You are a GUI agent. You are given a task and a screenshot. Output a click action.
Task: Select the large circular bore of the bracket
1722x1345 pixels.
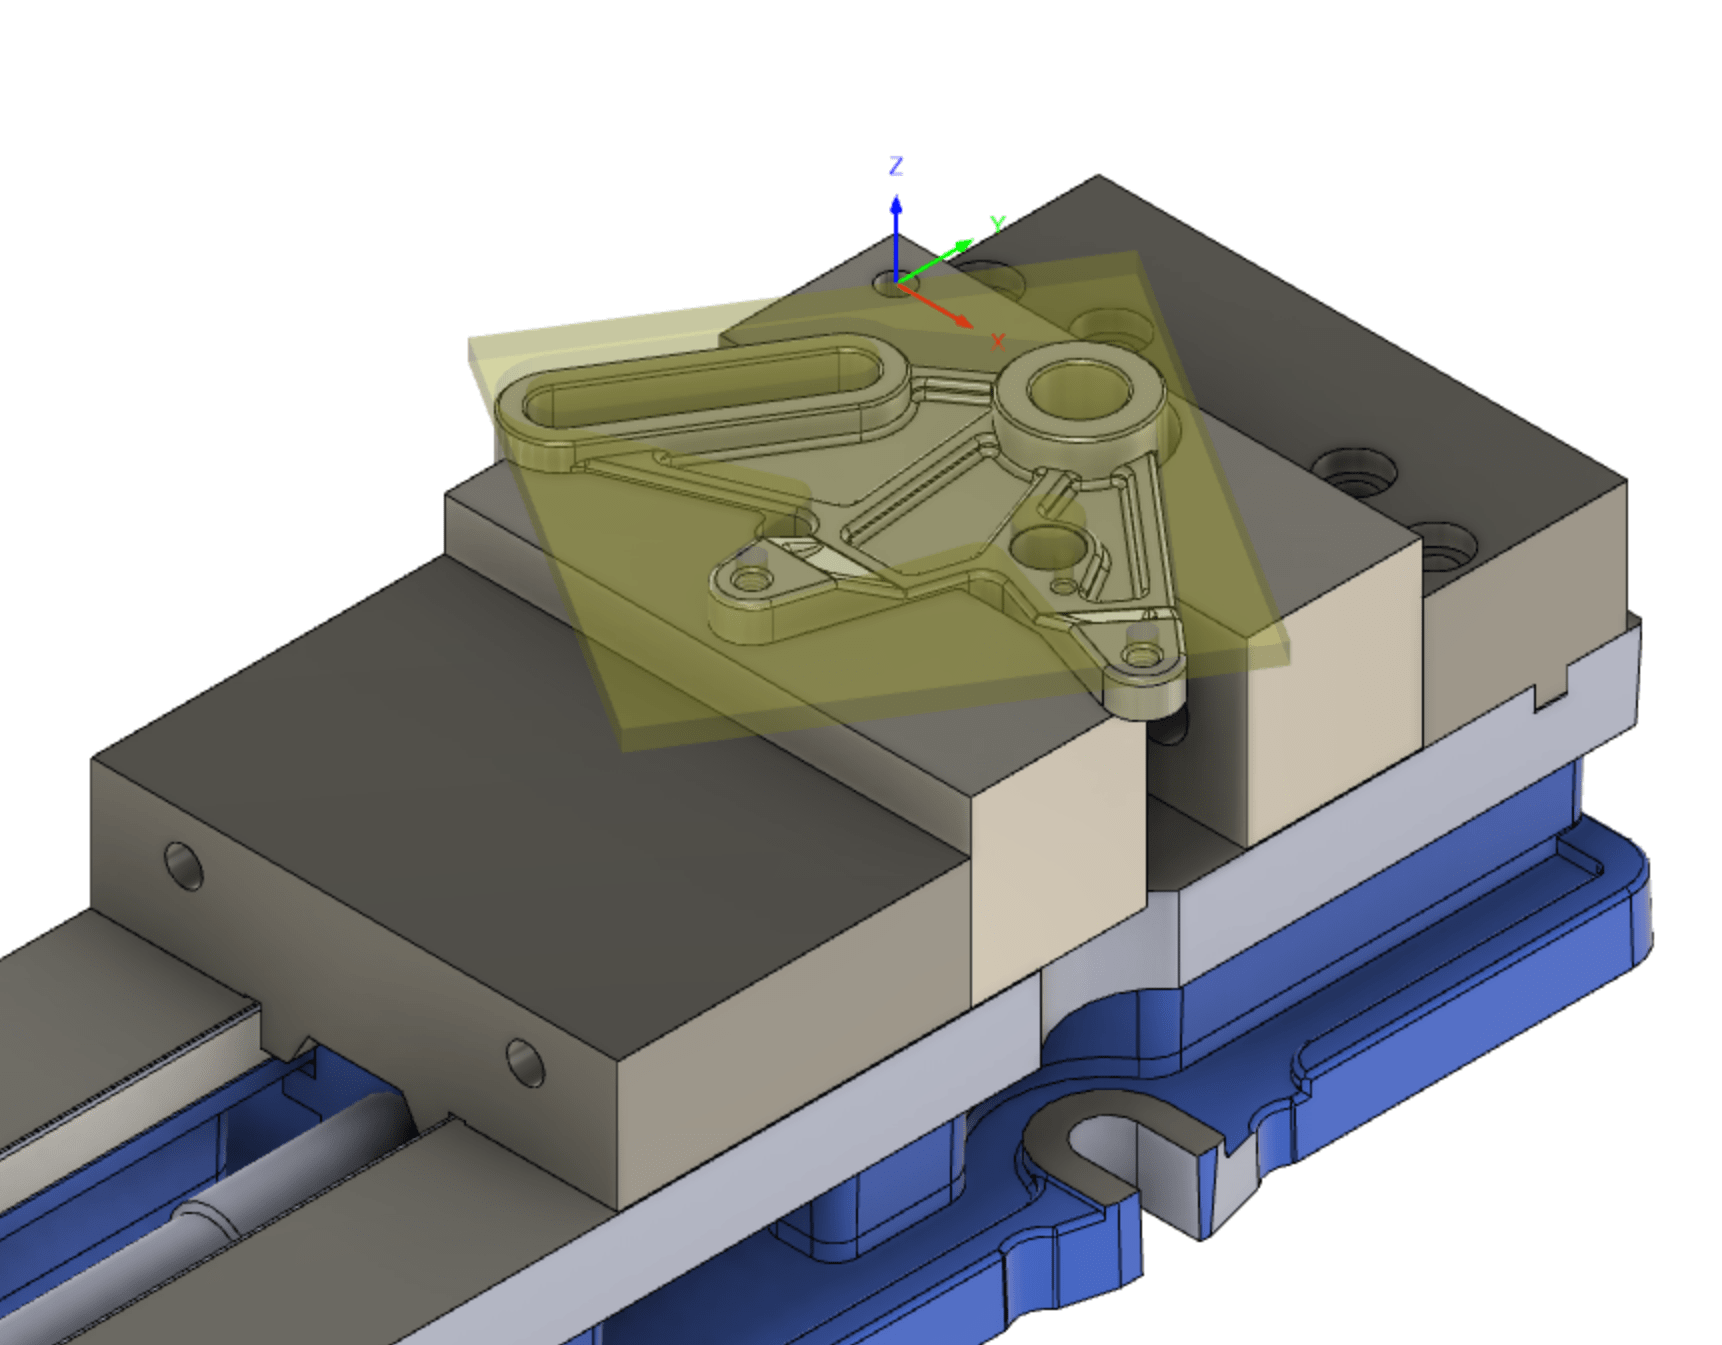(1079, 392)
